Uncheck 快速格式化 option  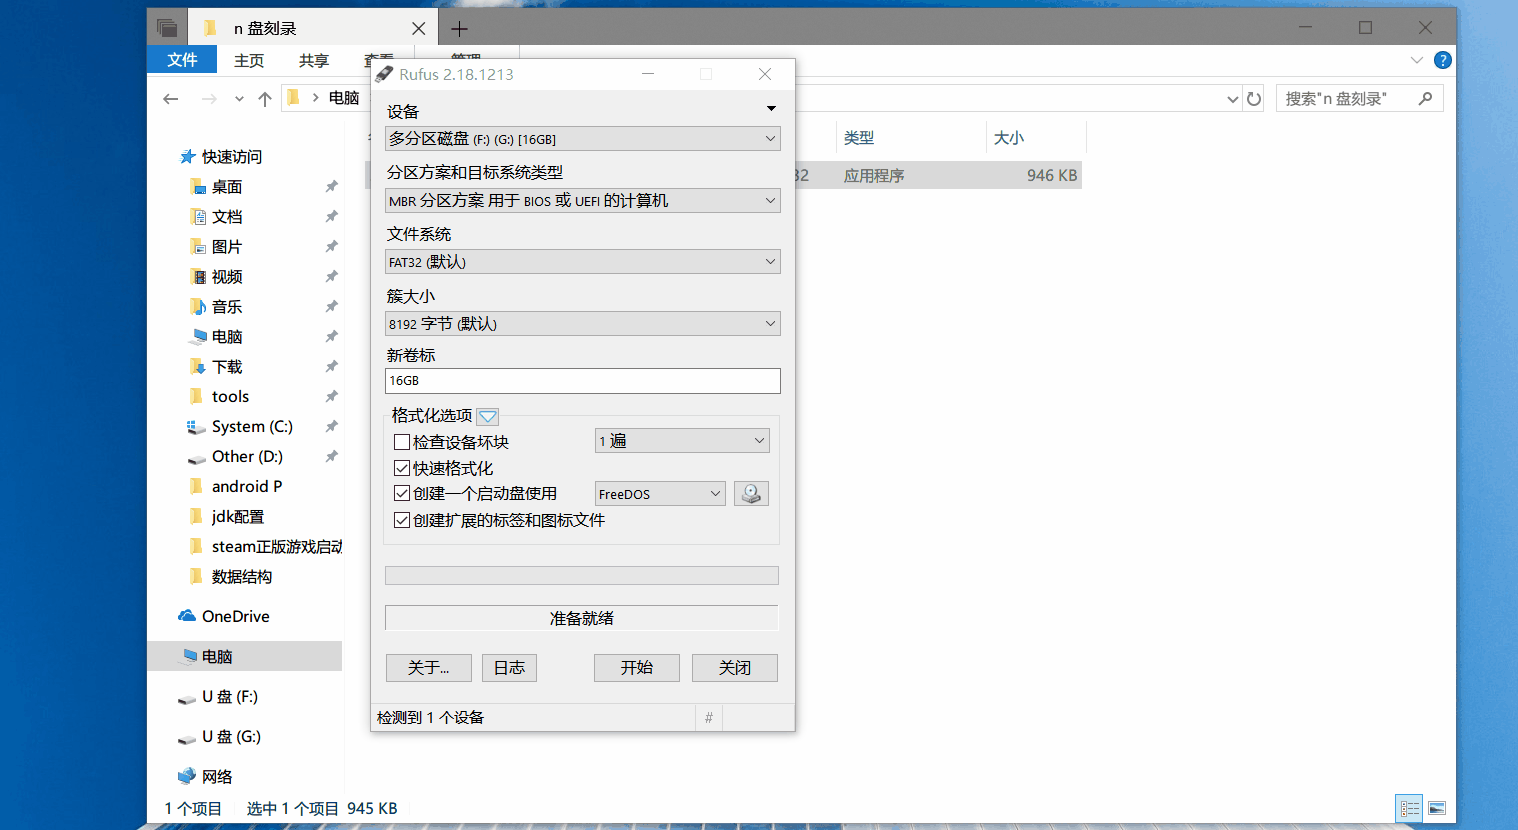pyautogui.click(x=402, y=468)
